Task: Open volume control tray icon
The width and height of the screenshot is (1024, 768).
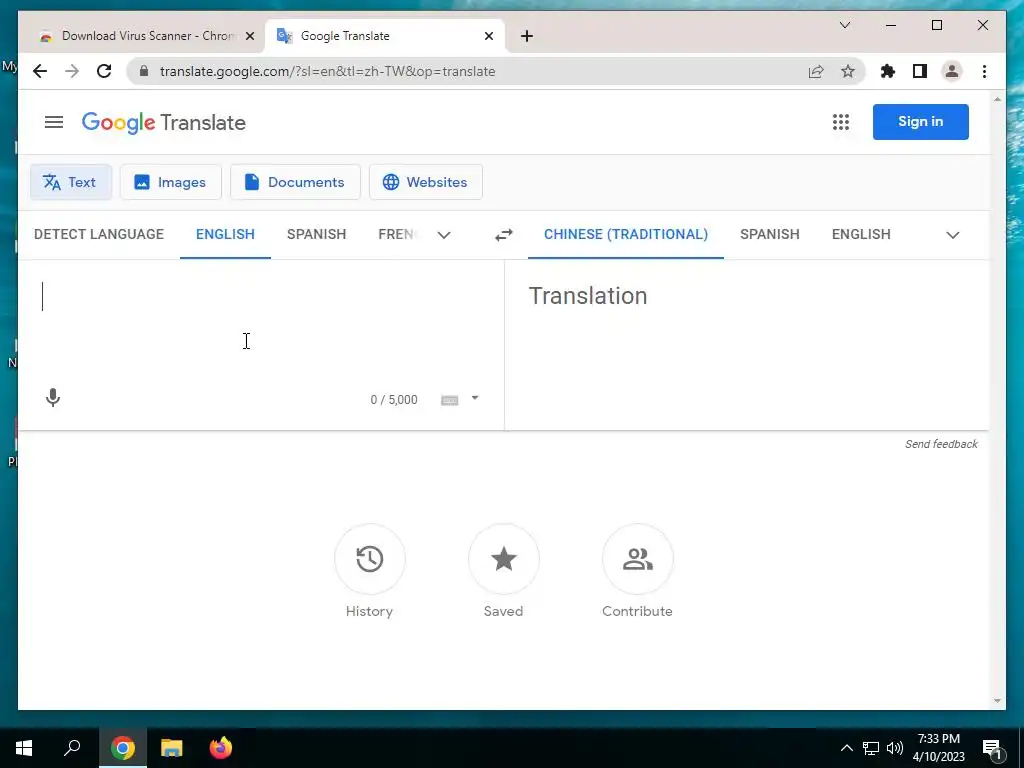Action: click(895, 748)
